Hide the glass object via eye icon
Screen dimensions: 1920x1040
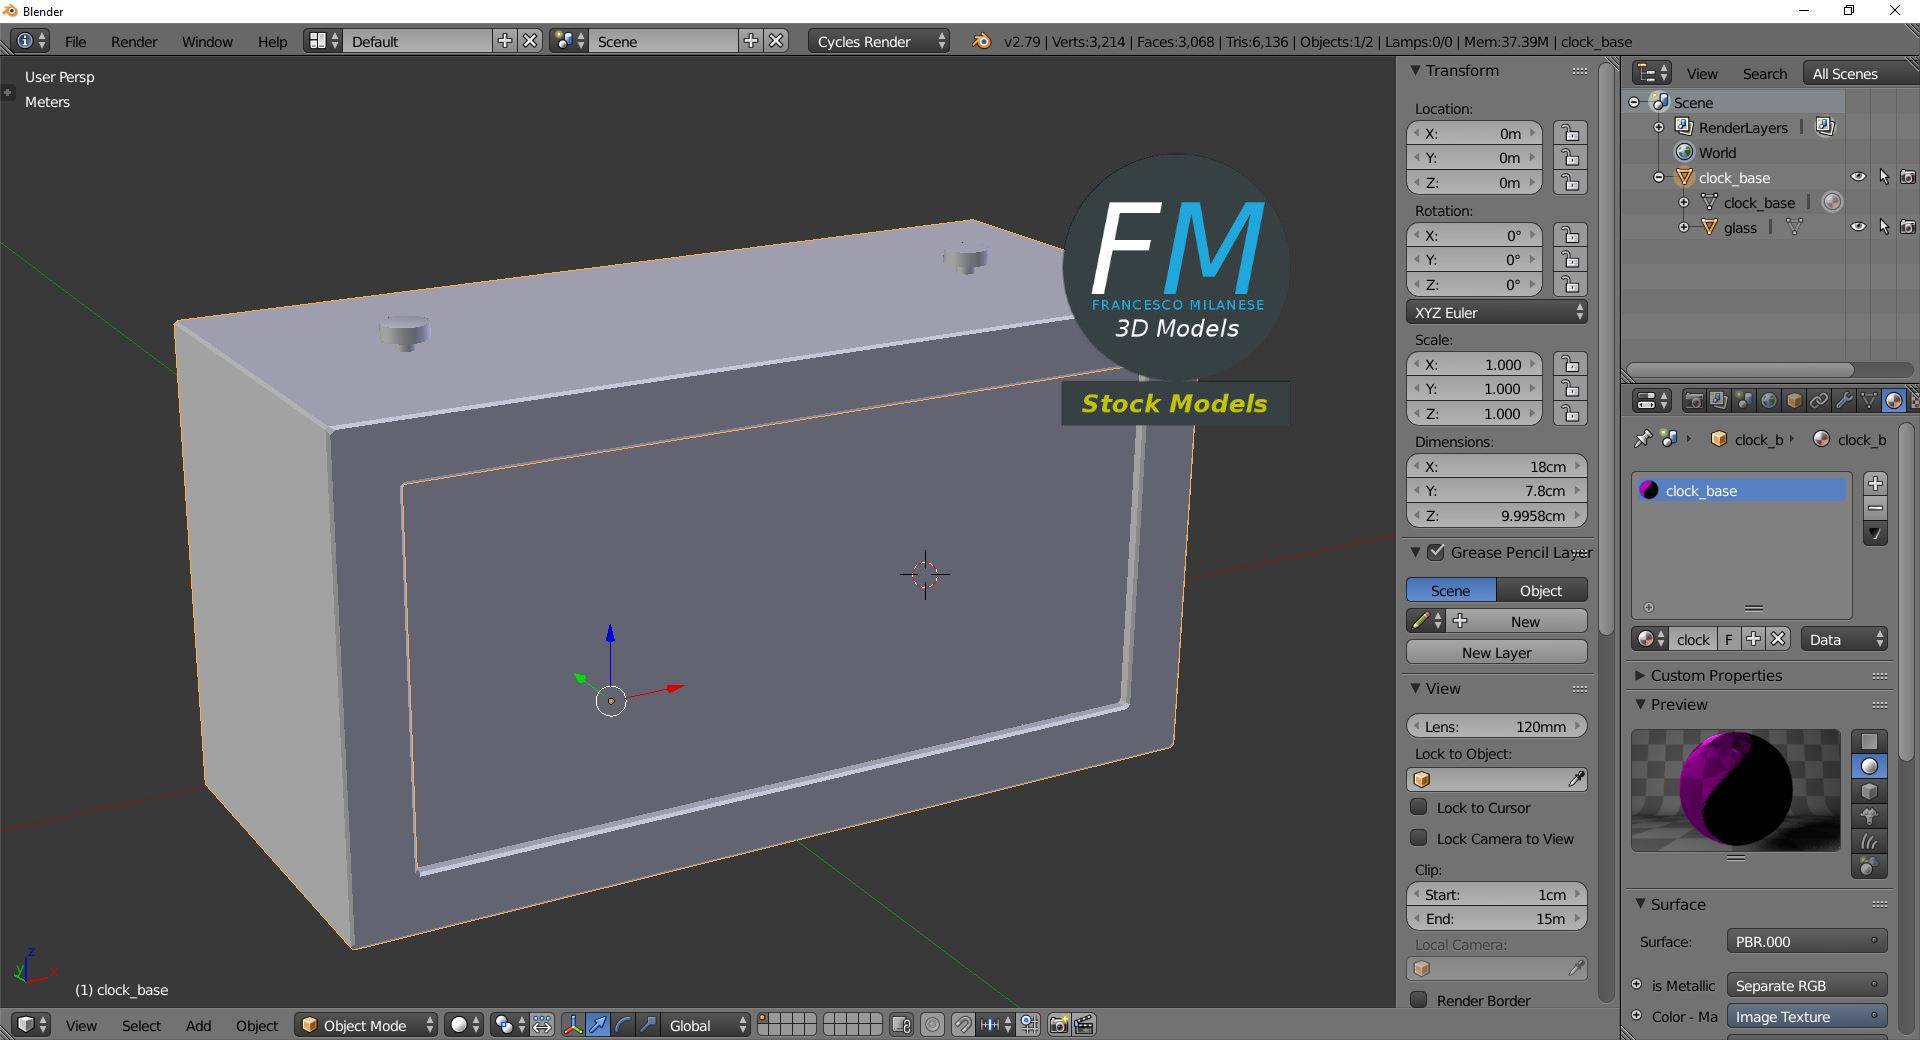pyautogui.click(x=1858, y=227)
